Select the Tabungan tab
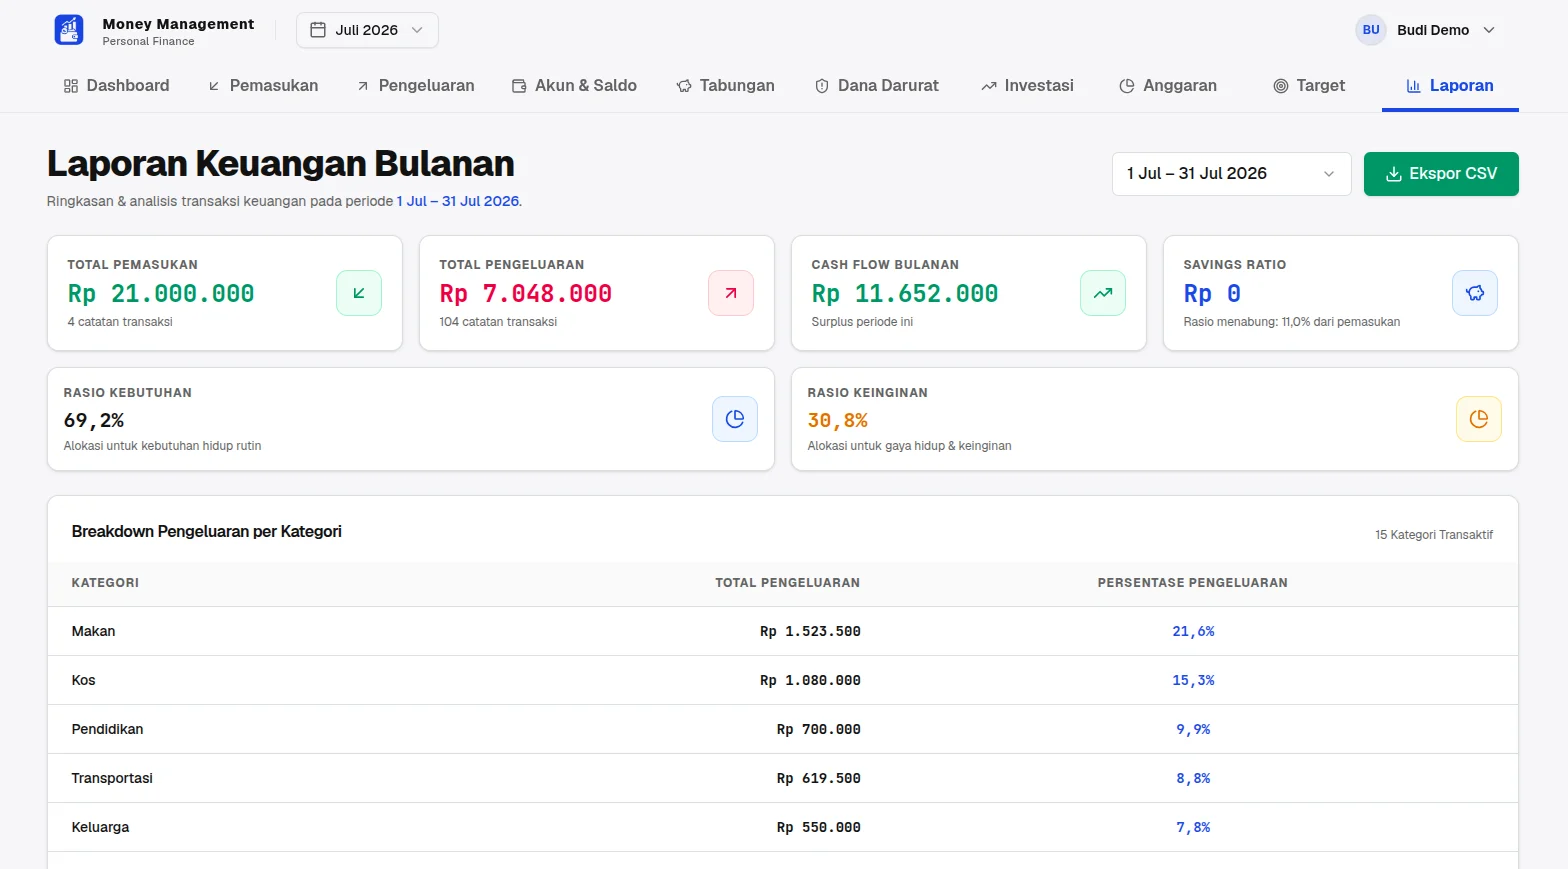This screenshot has height=869, width=1568. (726, 86)
